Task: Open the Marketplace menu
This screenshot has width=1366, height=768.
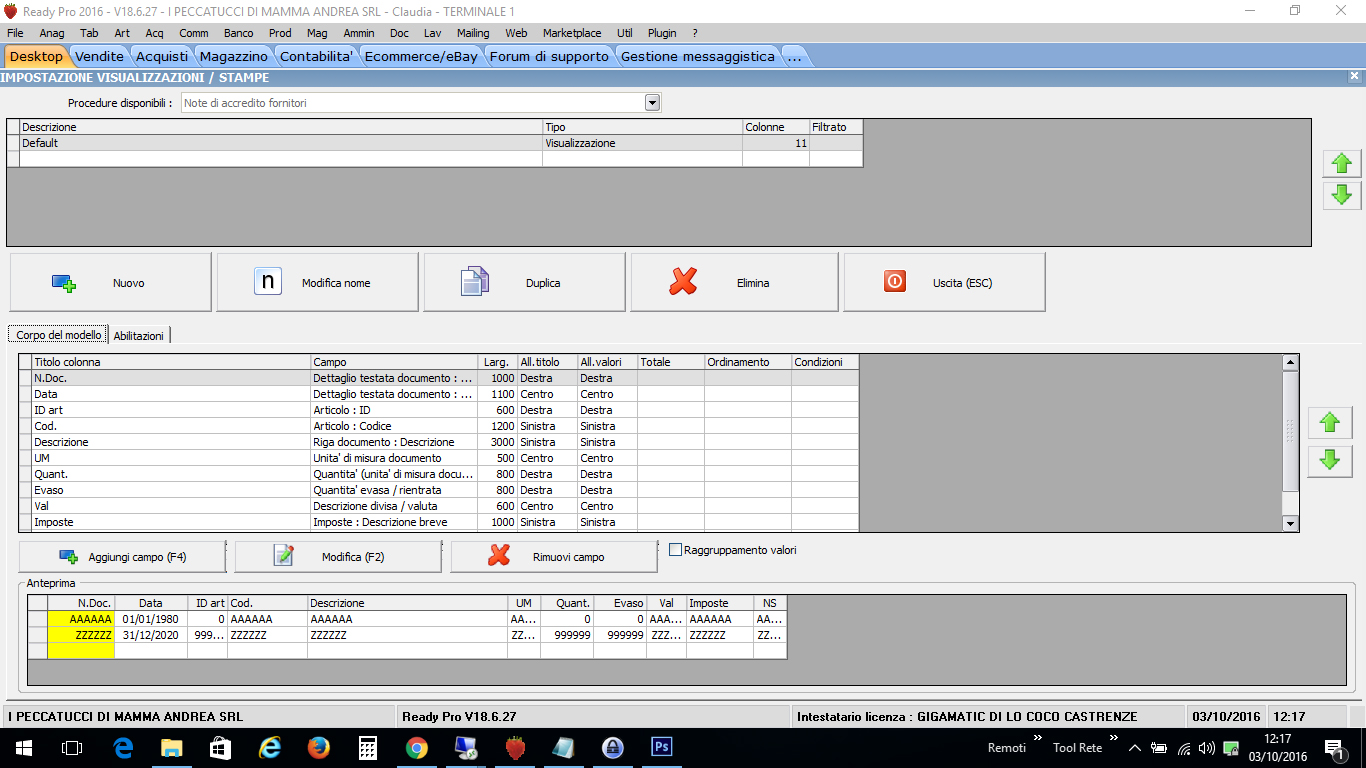Action: tap(572, 33)
